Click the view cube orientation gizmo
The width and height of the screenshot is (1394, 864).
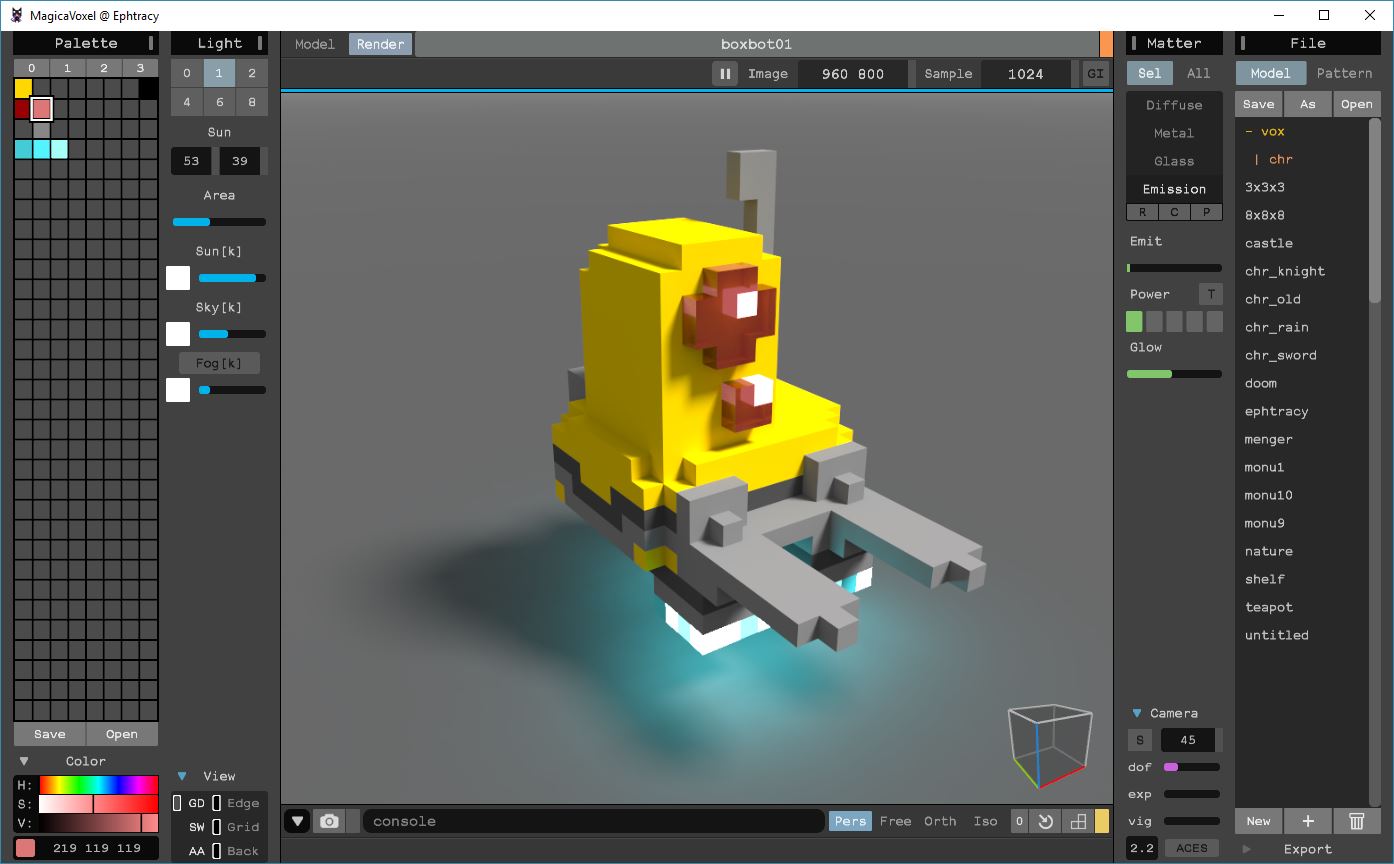click(1049, 747)
